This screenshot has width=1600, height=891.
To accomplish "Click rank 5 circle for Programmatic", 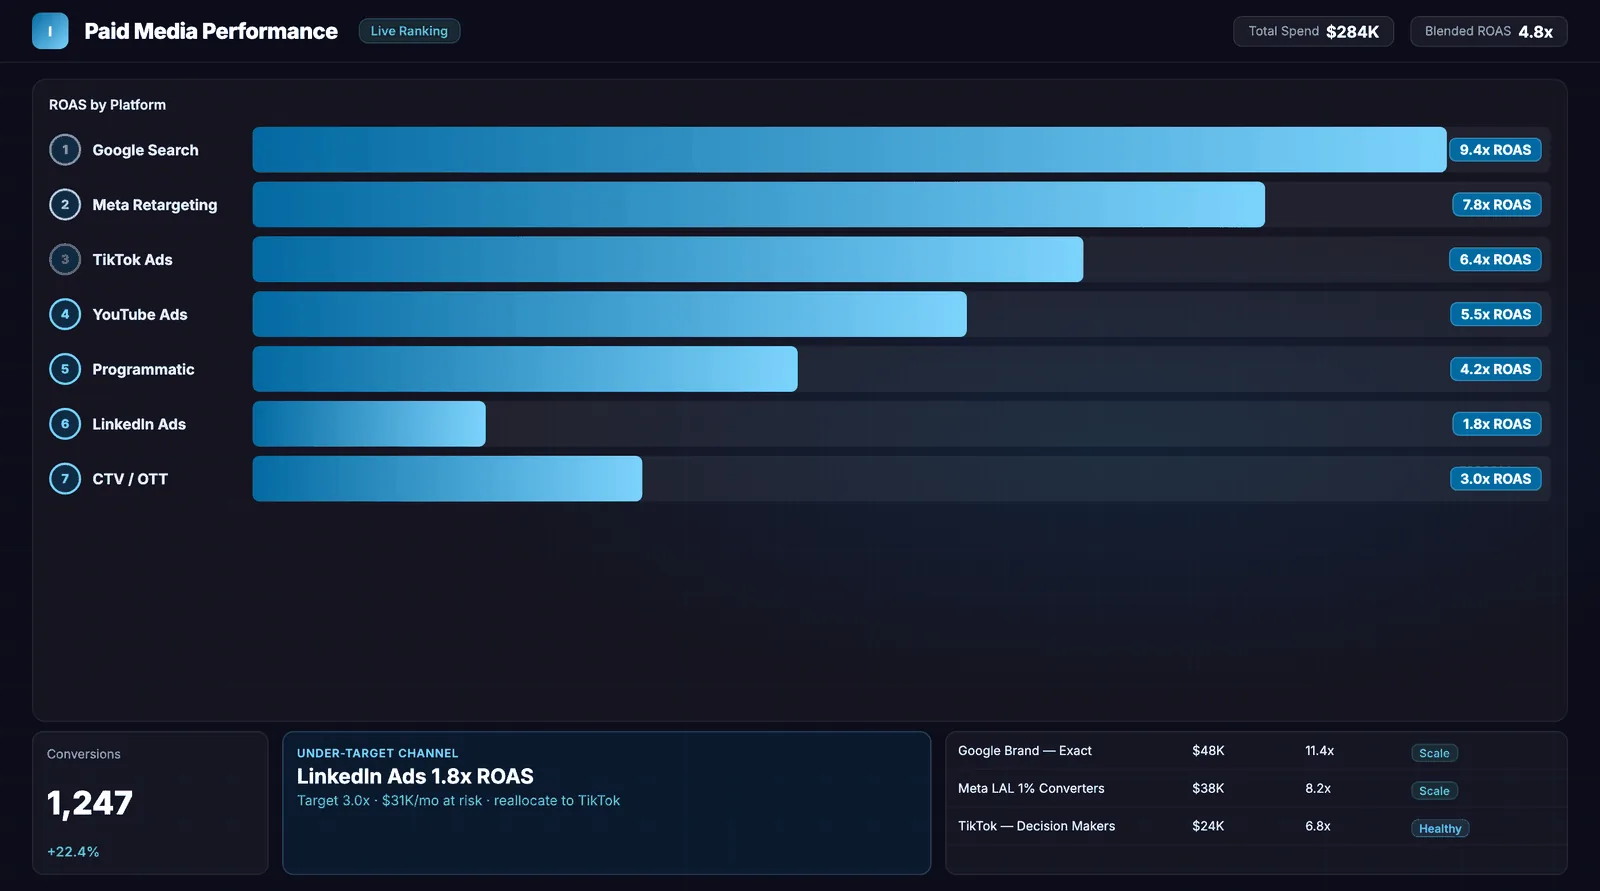I will click(x=65, y=369).
